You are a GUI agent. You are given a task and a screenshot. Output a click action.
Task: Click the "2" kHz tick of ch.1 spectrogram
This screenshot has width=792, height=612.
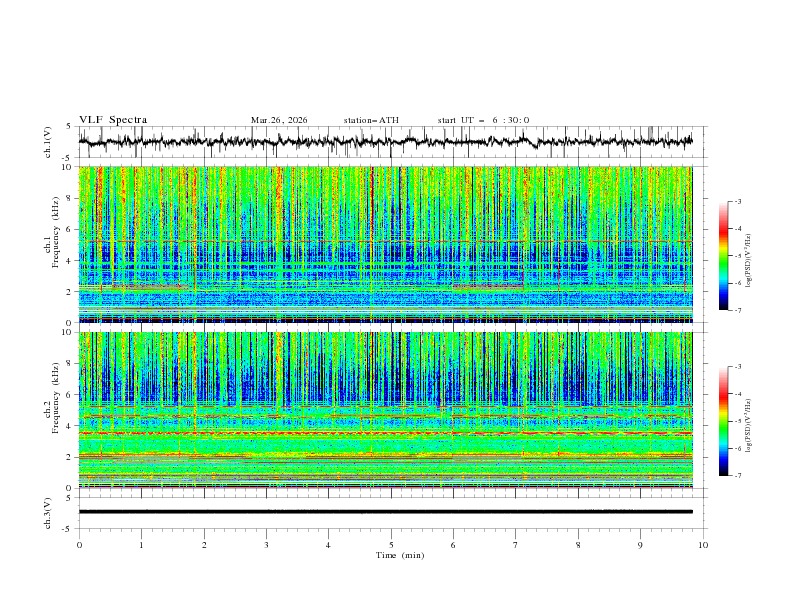tap(69, 292)
